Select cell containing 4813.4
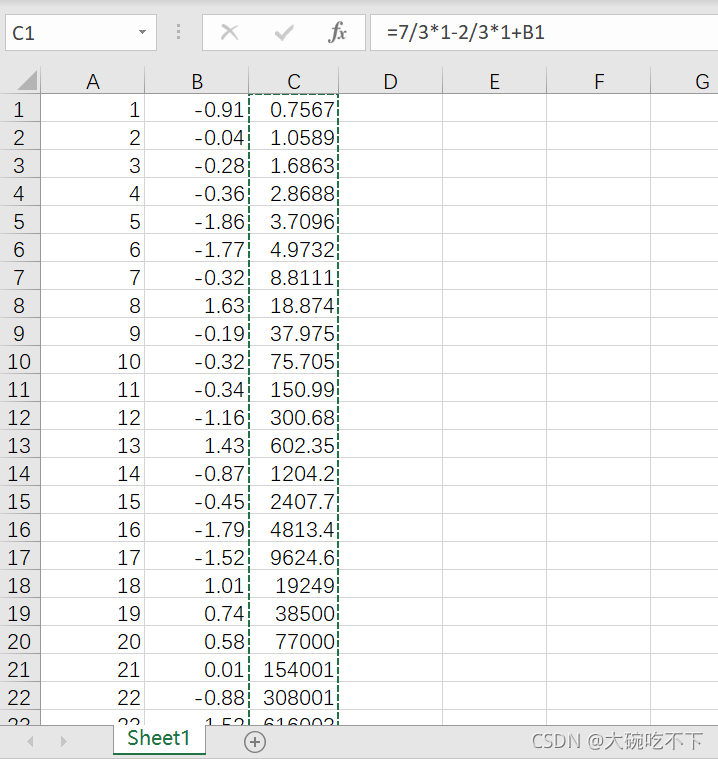Image resolution: width=718 pixels, height=759 pixels. click(293, 529)
